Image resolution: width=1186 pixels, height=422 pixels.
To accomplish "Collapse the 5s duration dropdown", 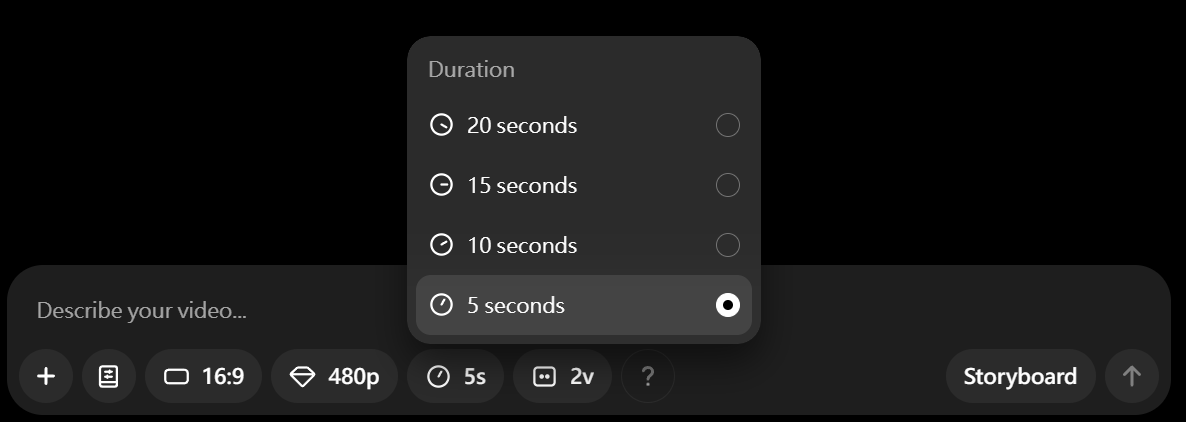I will coord(456,376).
